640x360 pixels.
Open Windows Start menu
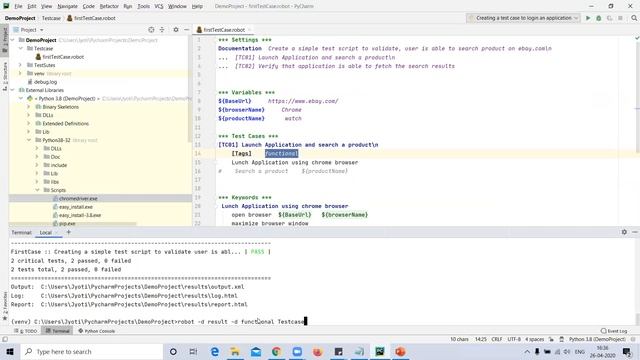10,351
